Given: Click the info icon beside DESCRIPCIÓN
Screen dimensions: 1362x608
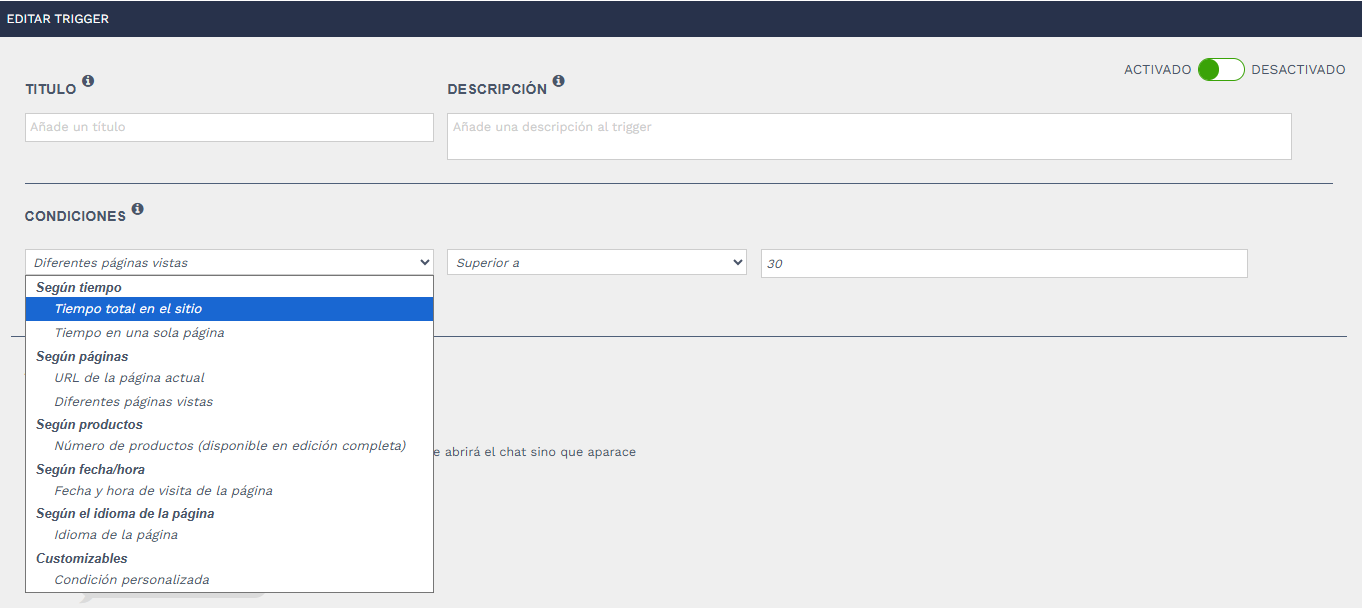Looking at the screenshot, I should (558, 81).
